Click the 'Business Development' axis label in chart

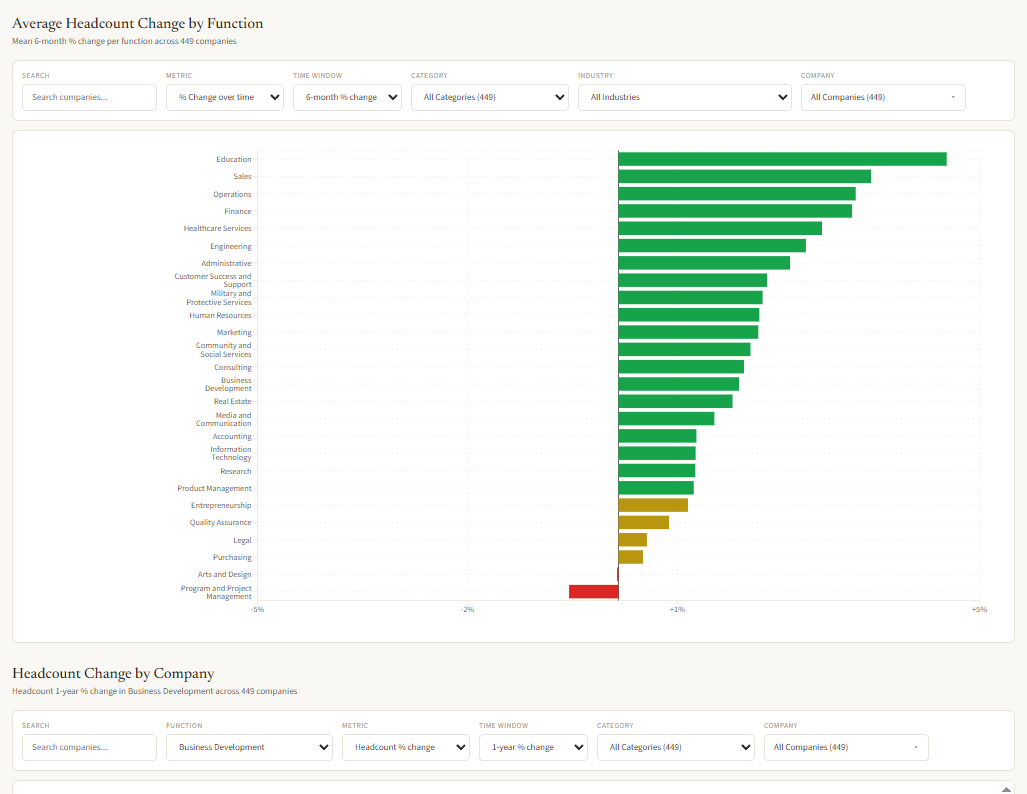(228, 385)
